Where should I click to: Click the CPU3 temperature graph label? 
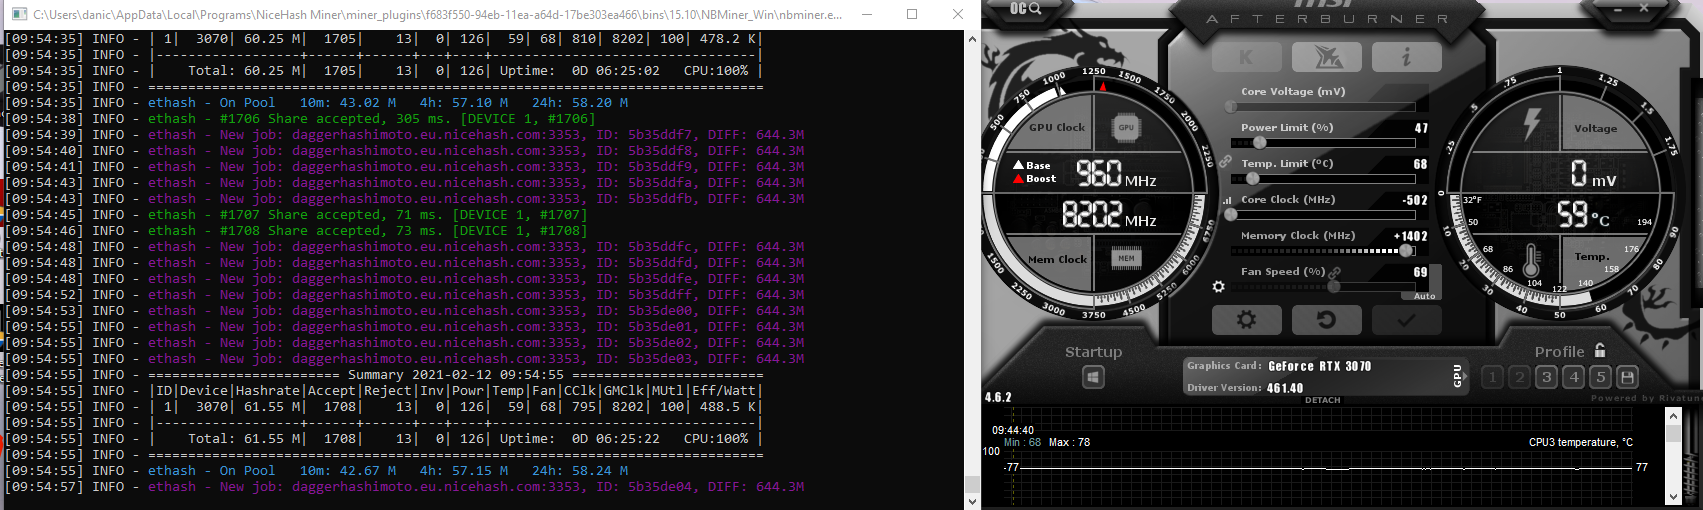pyautogui.click(x=1580, y=442)
